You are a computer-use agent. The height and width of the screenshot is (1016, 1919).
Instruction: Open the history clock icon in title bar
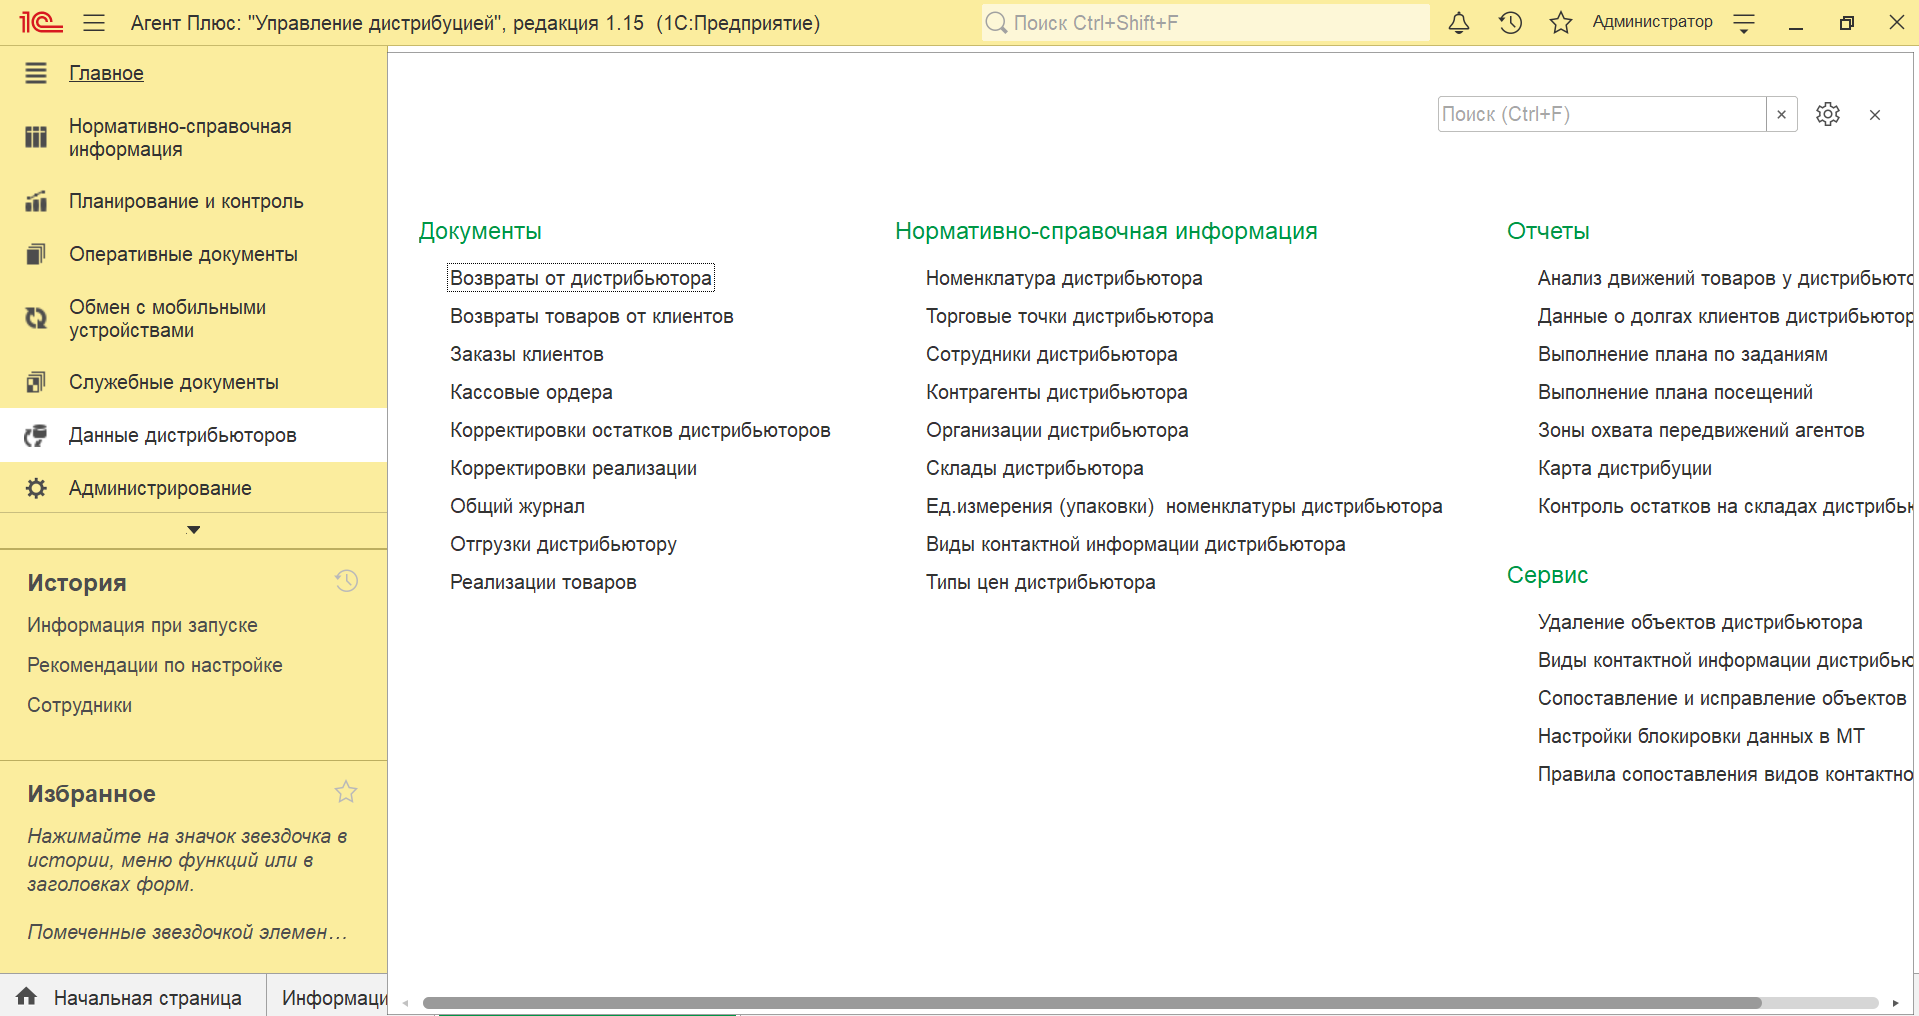pos(1510,23)
